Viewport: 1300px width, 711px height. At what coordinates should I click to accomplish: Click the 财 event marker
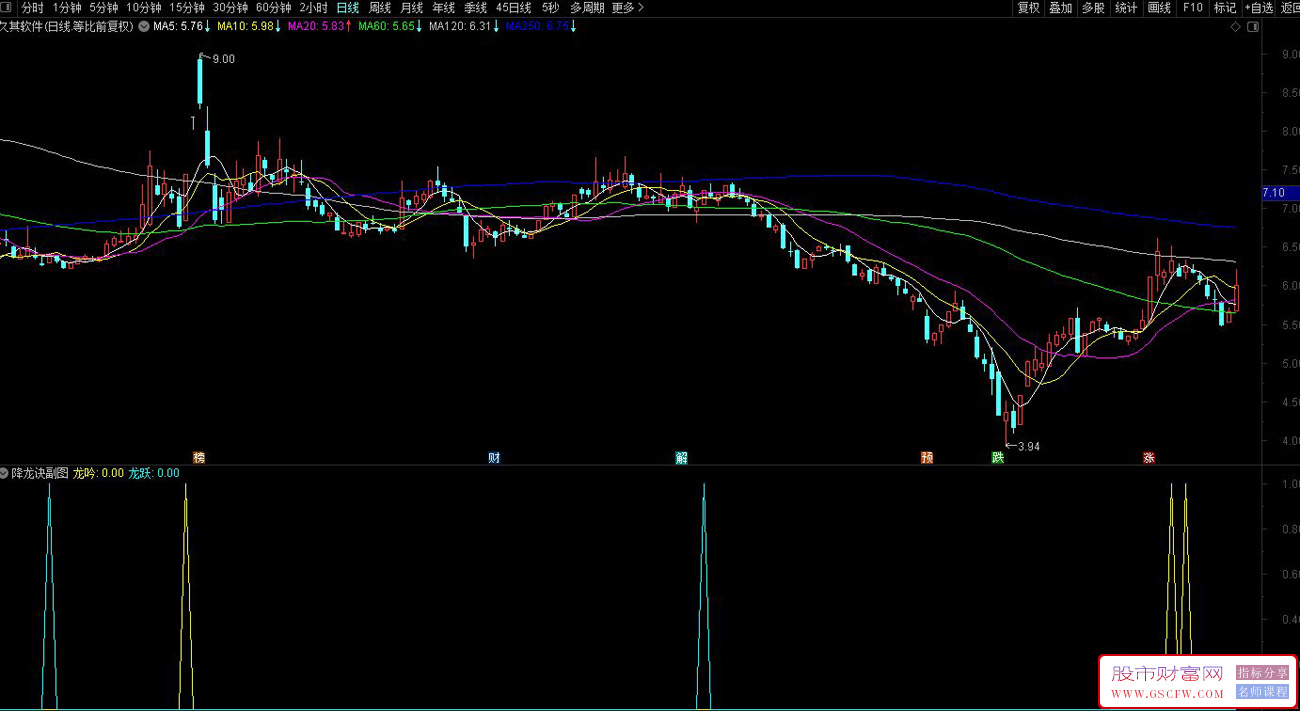tap(494, 458)
